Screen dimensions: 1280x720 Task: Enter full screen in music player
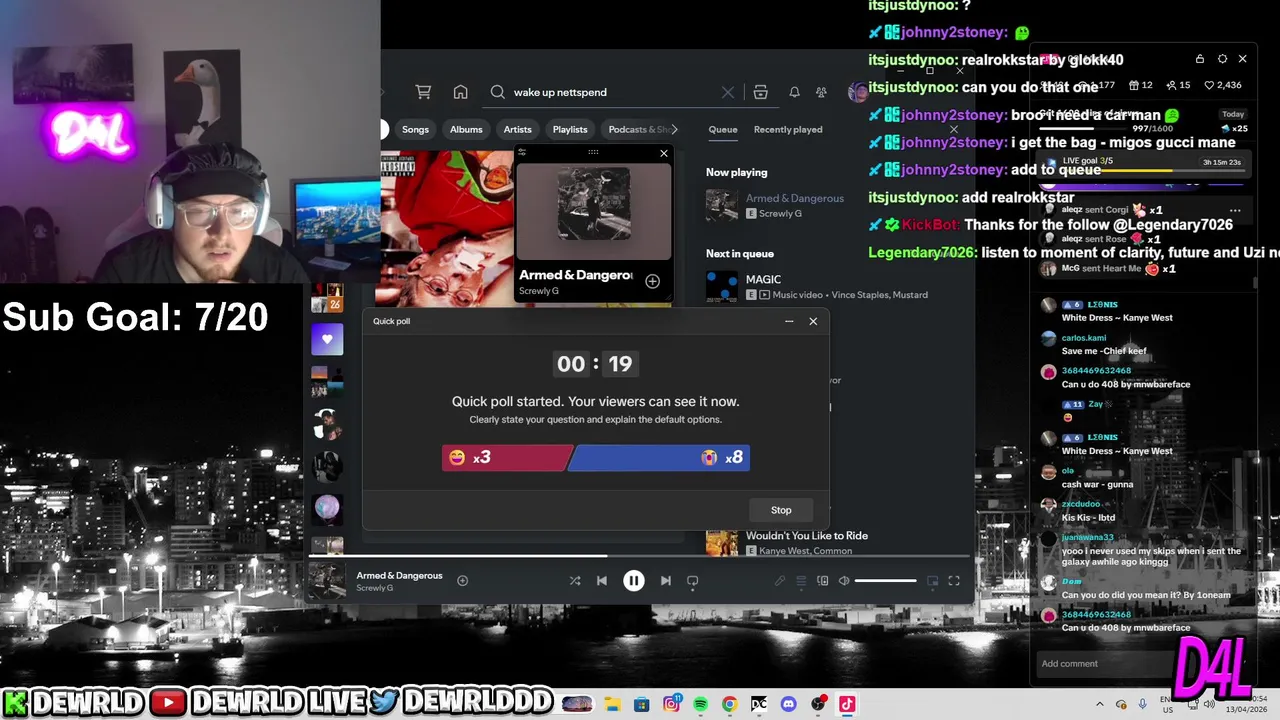coord(954,581)
